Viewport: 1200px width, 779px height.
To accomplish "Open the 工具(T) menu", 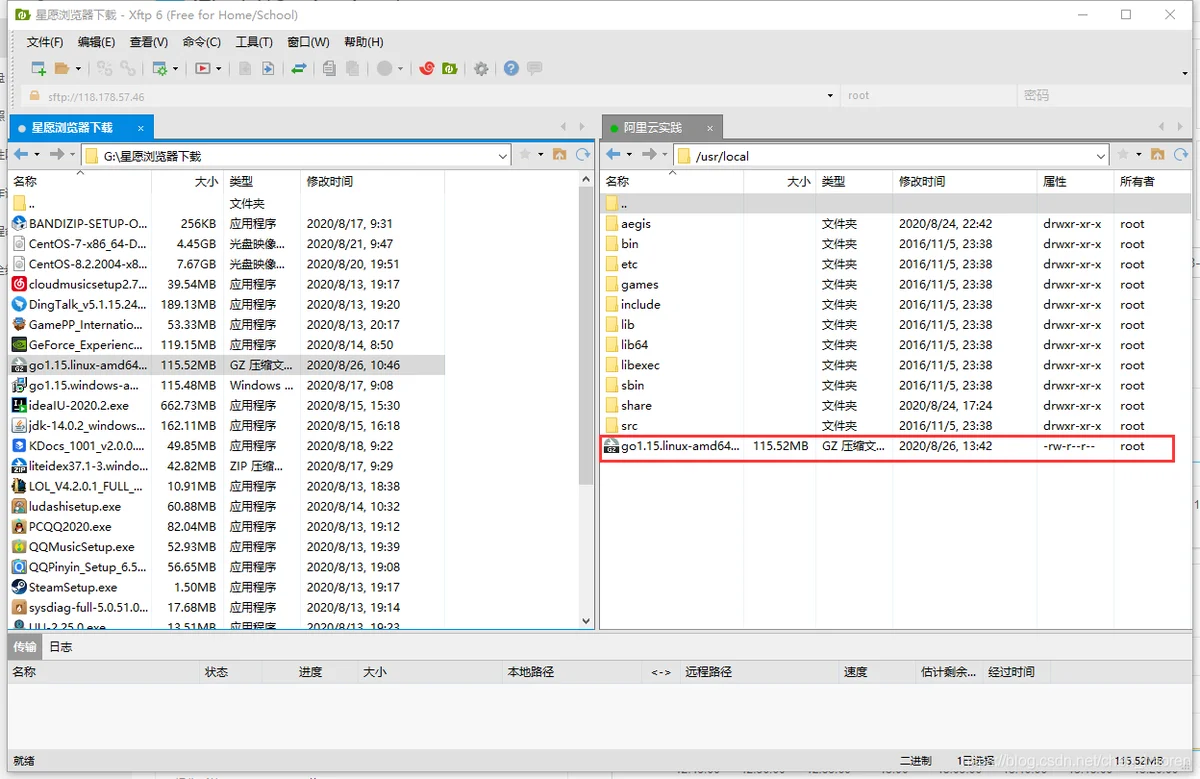I will click(x=254, y=42).
